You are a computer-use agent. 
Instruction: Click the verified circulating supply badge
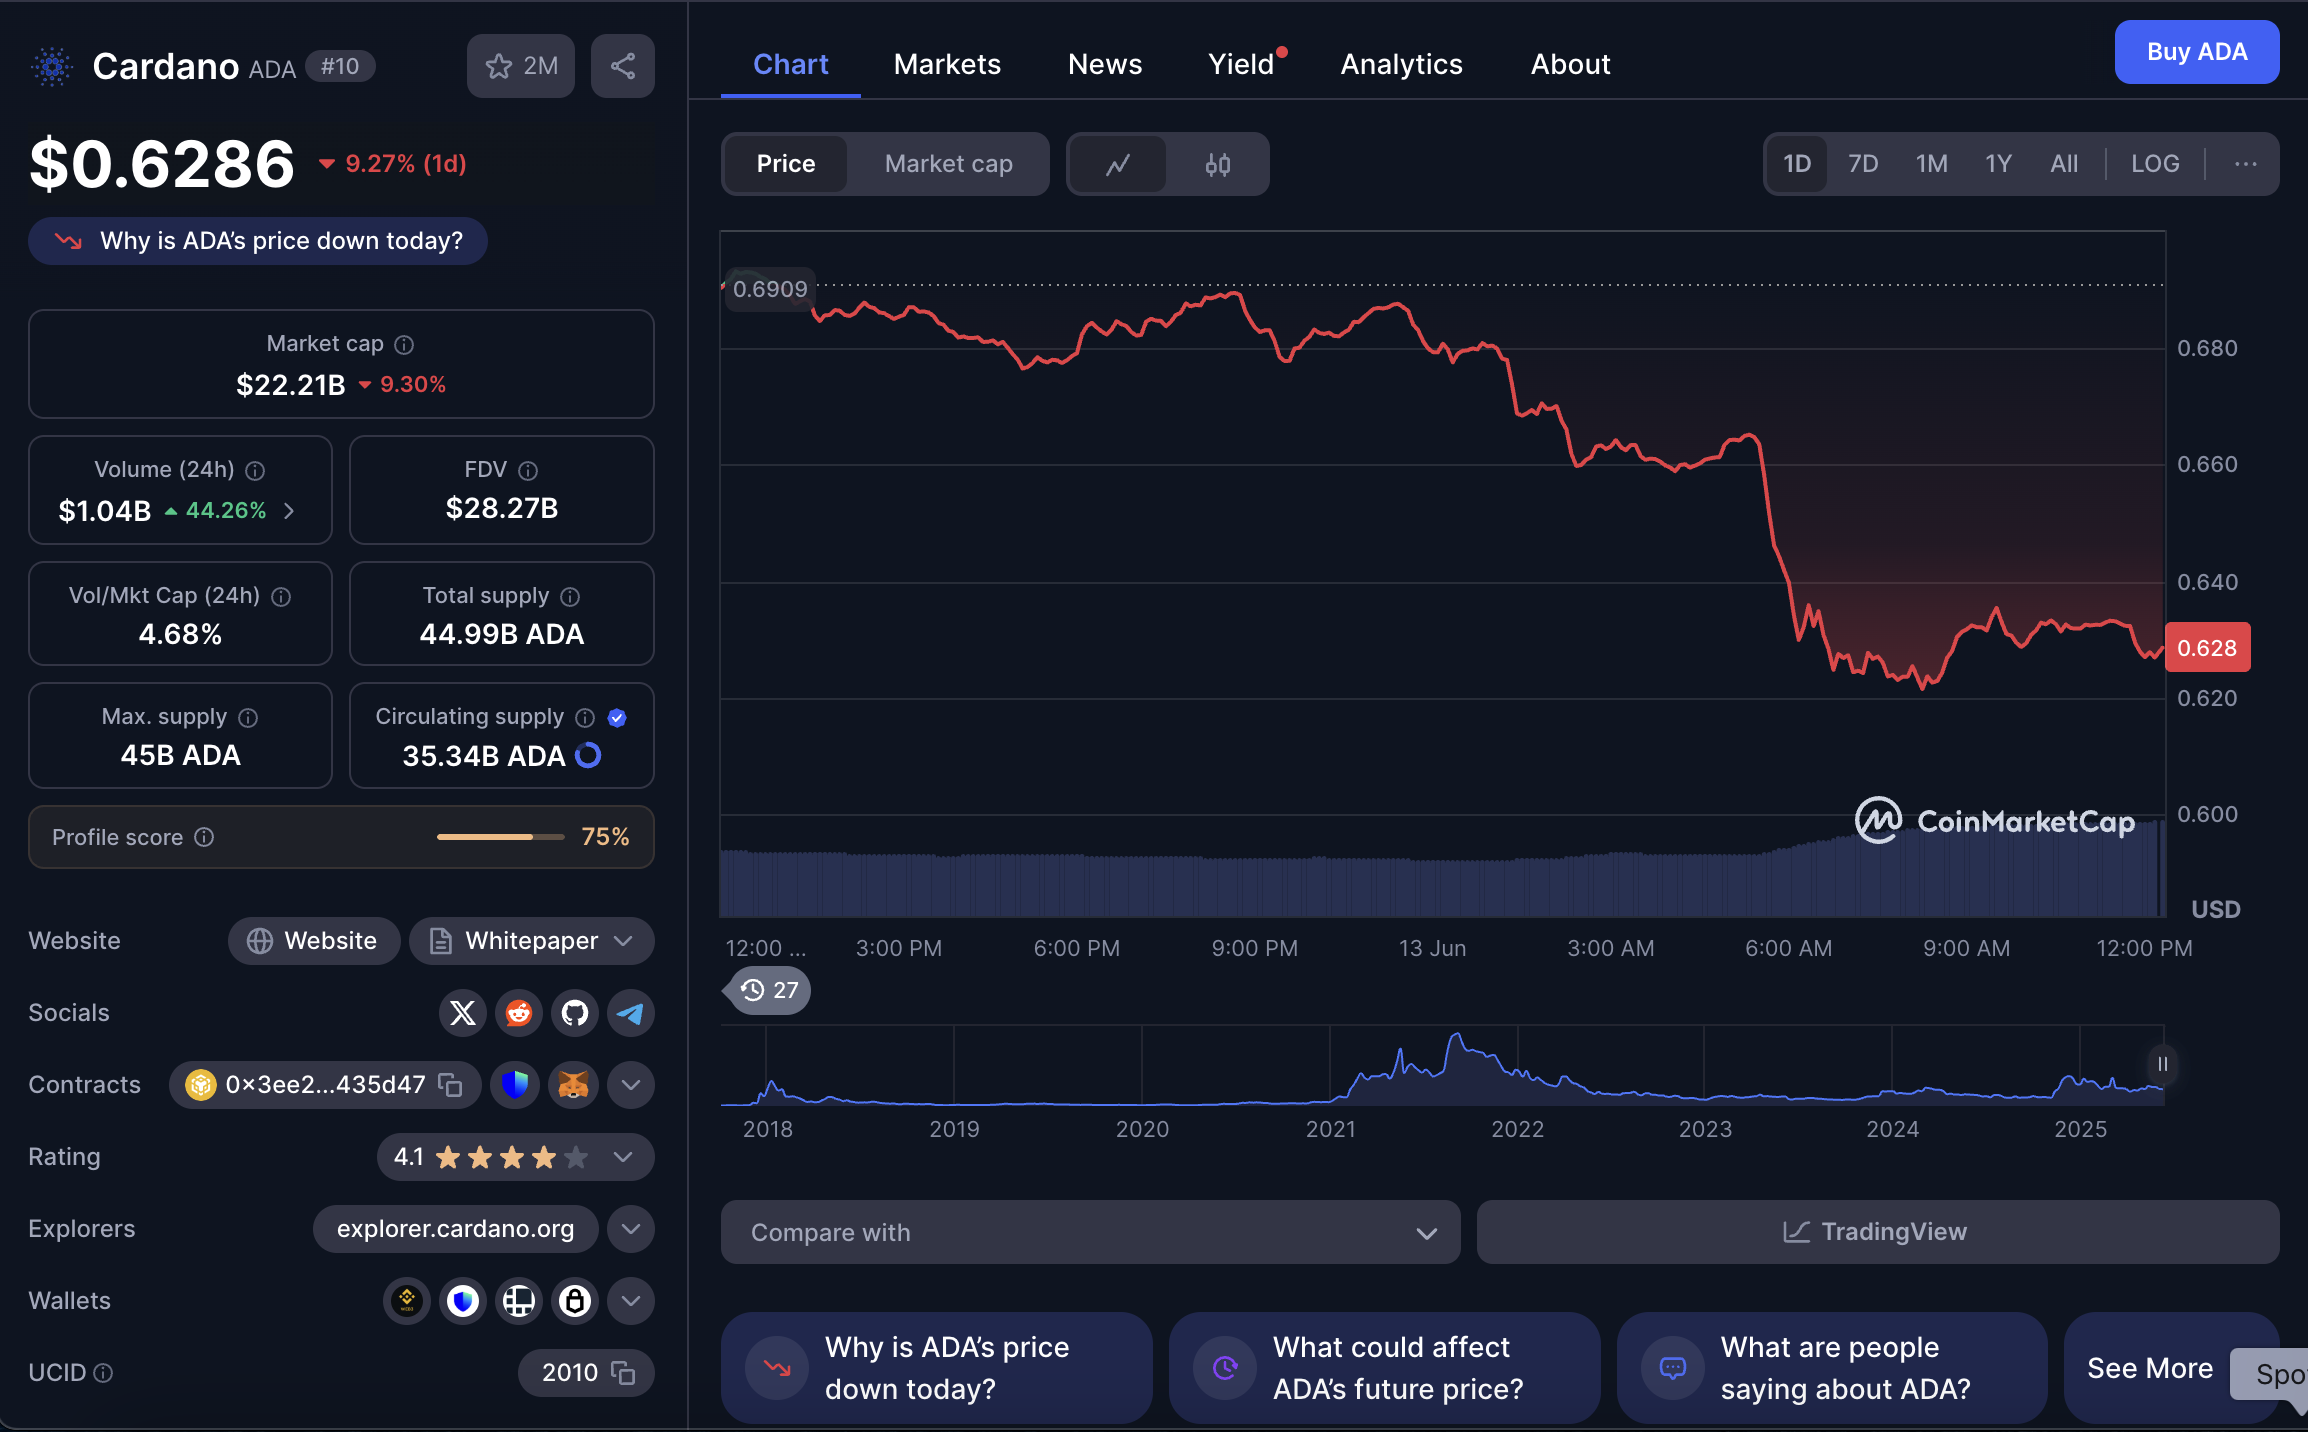click(x=617, y=718)
